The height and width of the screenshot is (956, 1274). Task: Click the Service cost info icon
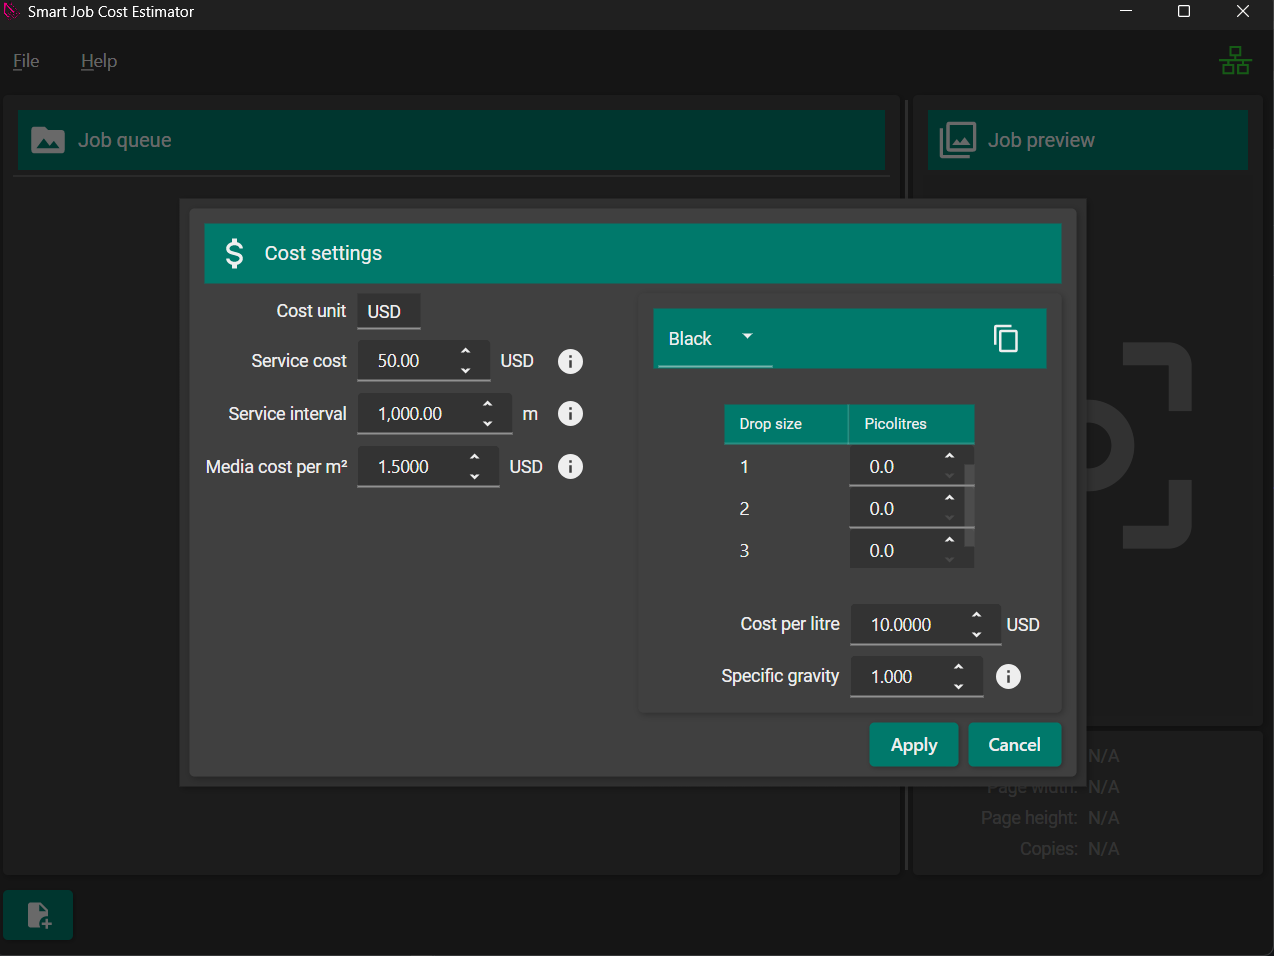point(570,361)
